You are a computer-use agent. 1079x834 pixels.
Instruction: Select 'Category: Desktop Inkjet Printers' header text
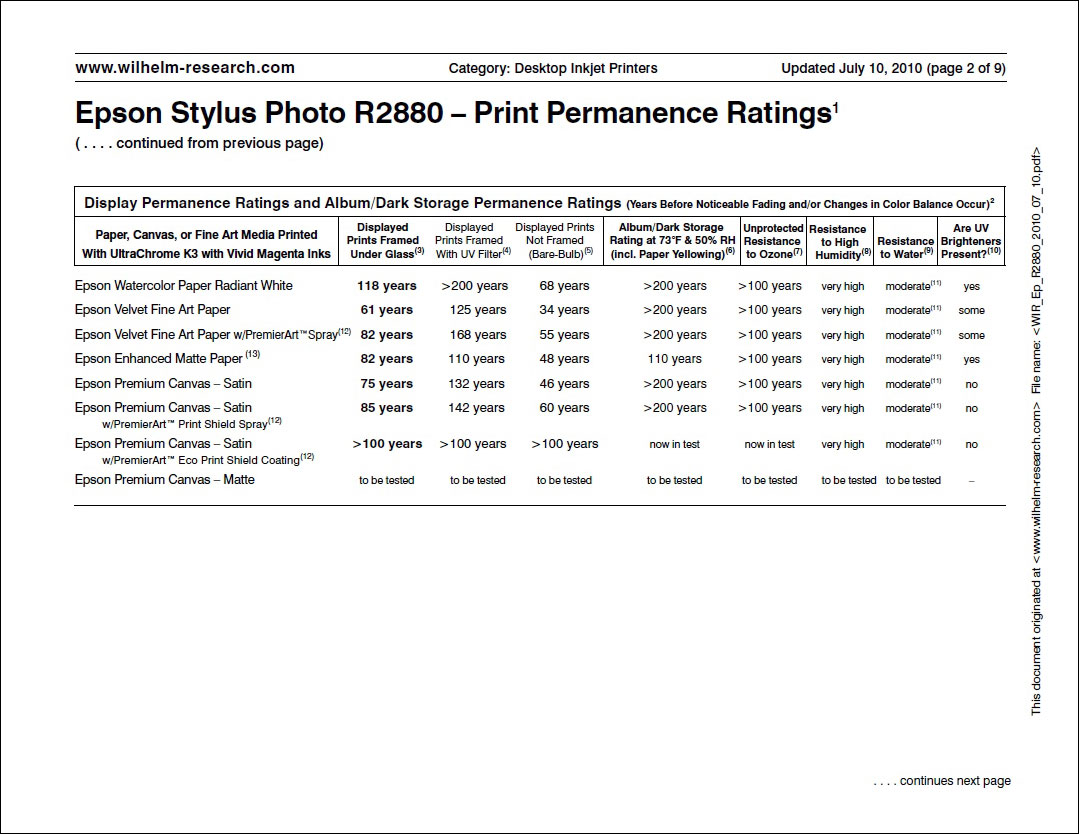click(x=553, y=68)
